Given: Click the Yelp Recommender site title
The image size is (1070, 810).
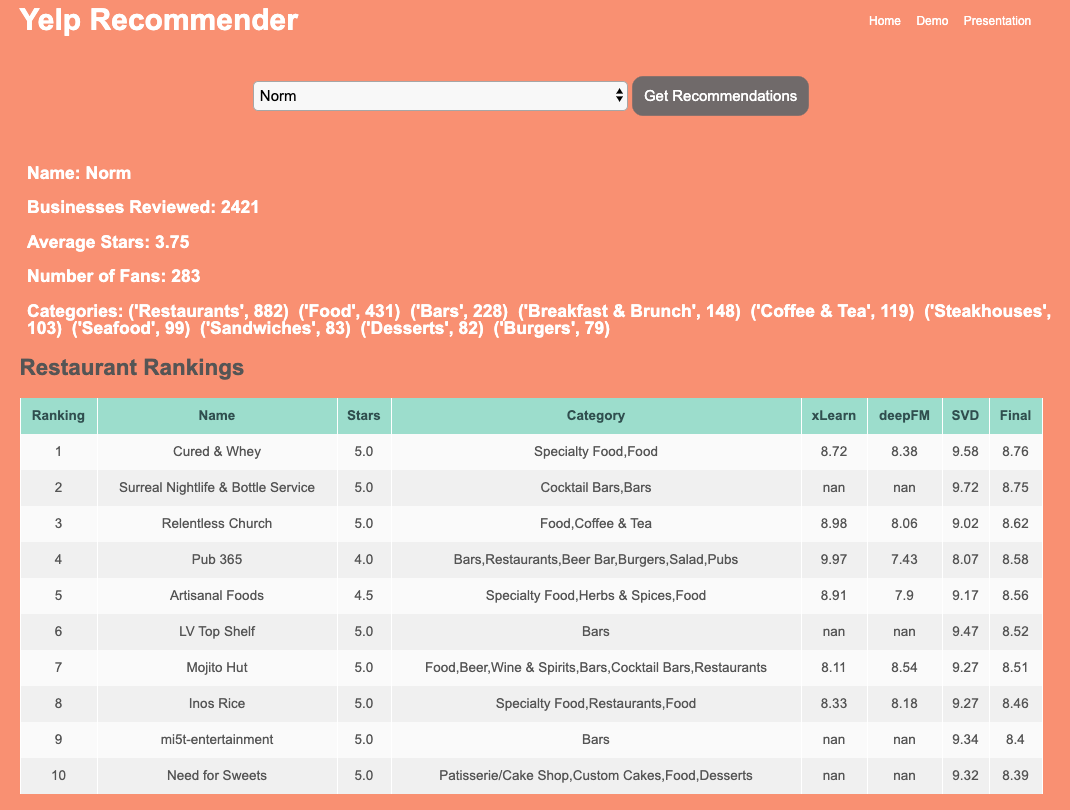Looking at the screenshot, I should point(159,20).
